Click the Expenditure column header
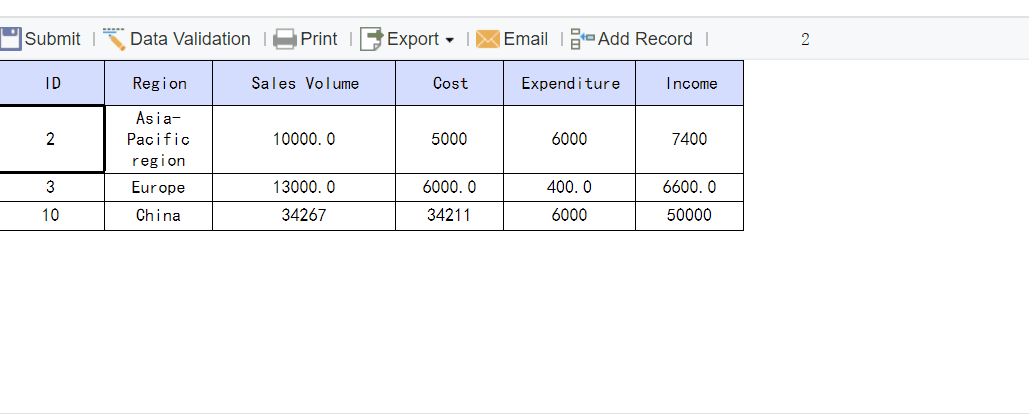Screen dimensions: 1029x414 coord(570,83)
